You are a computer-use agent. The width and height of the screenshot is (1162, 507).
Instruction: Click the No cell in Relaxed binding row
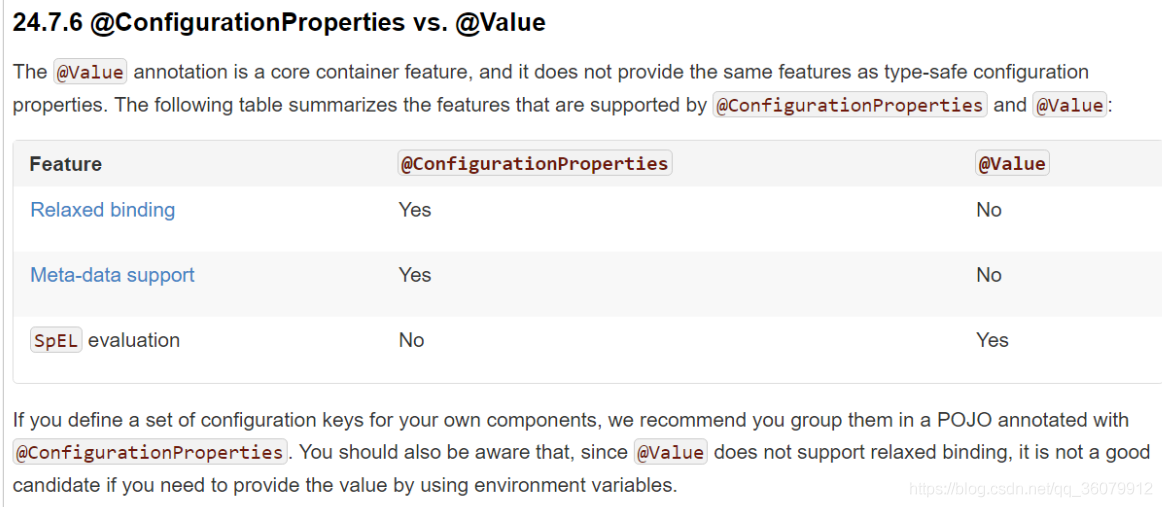[x=989, y=210]
